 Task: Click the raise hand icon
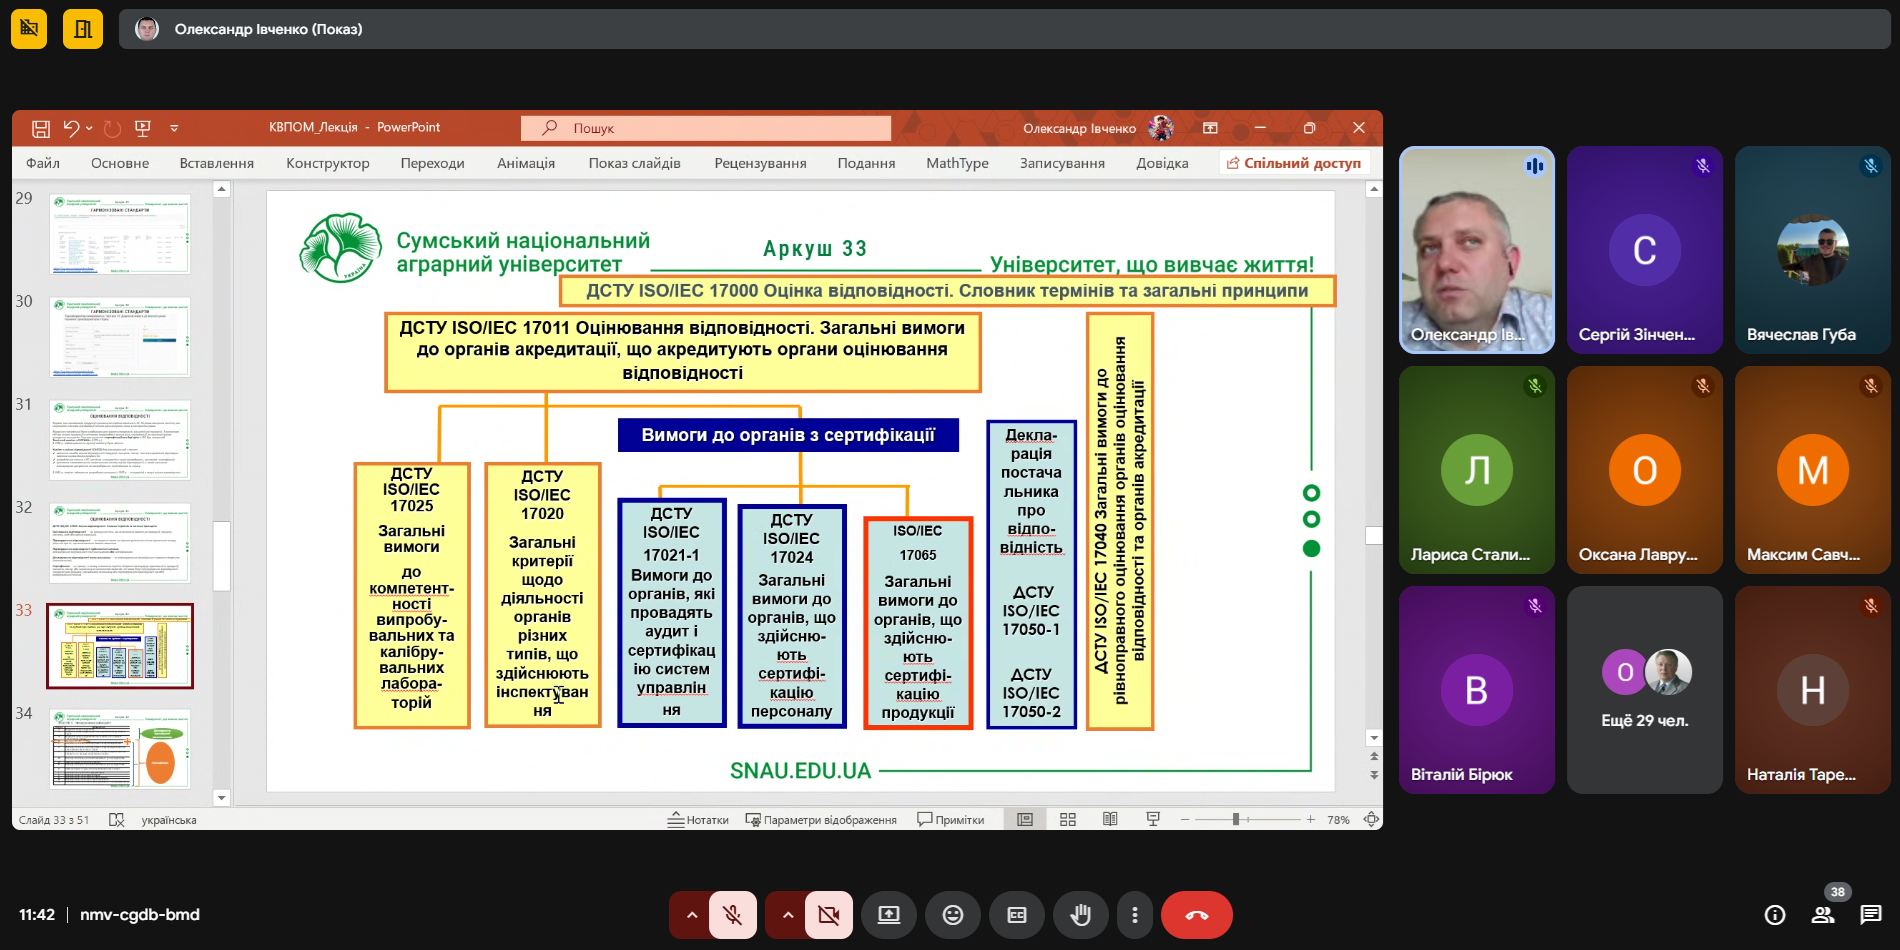[x=1080, y=915]
